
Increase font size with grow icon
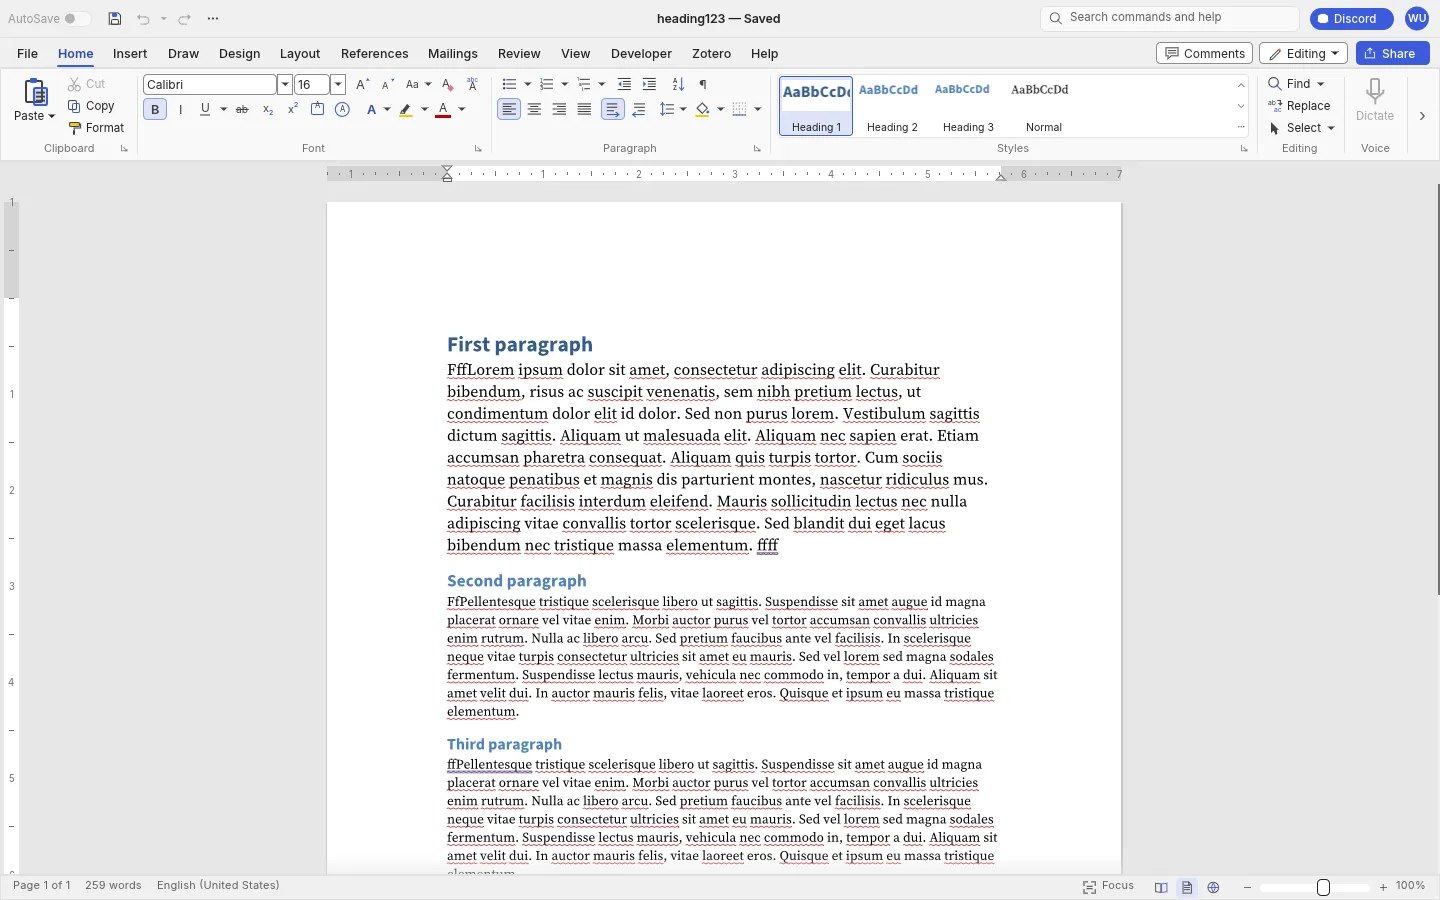click(x=362, y=85)
